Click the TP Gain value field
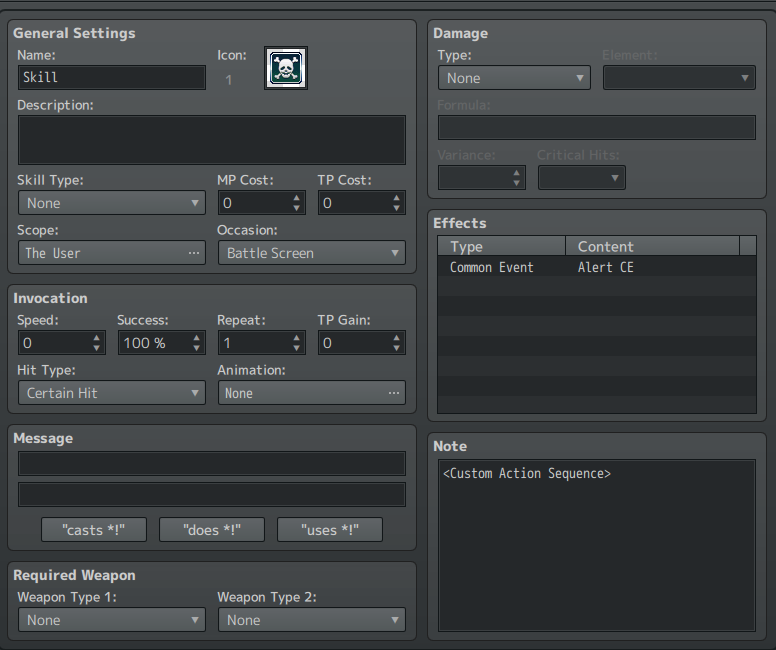Viewport: 776px width, 650px height. [x=361, y=343]
